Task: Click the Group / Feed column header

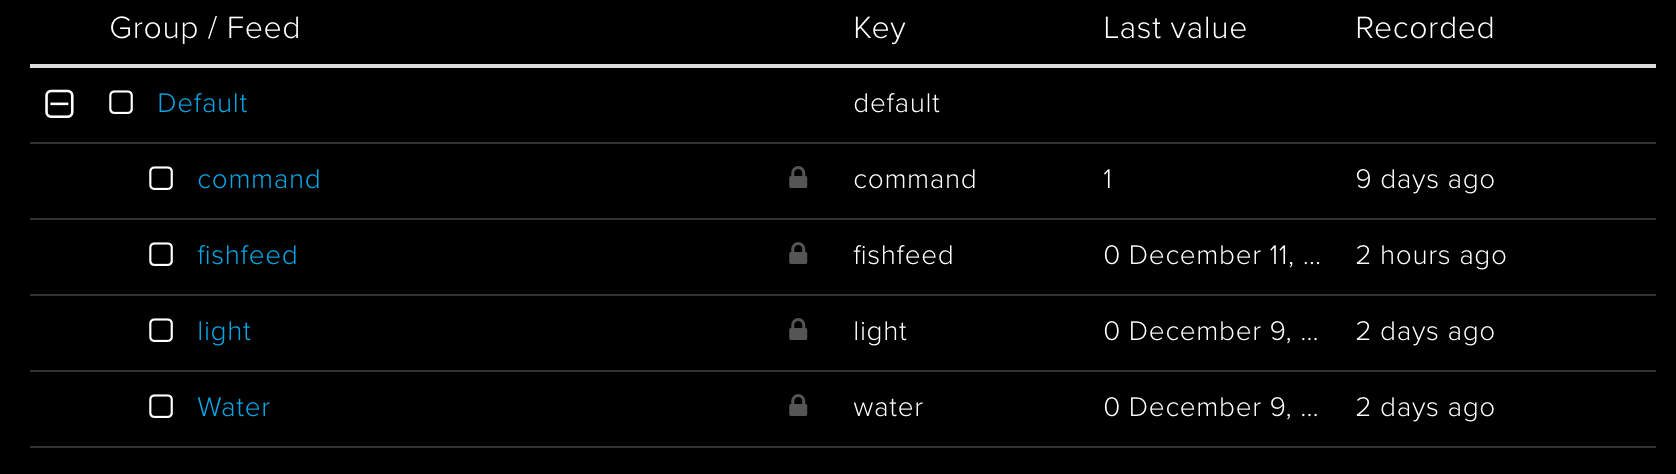Action: click(x=205, y=28)
